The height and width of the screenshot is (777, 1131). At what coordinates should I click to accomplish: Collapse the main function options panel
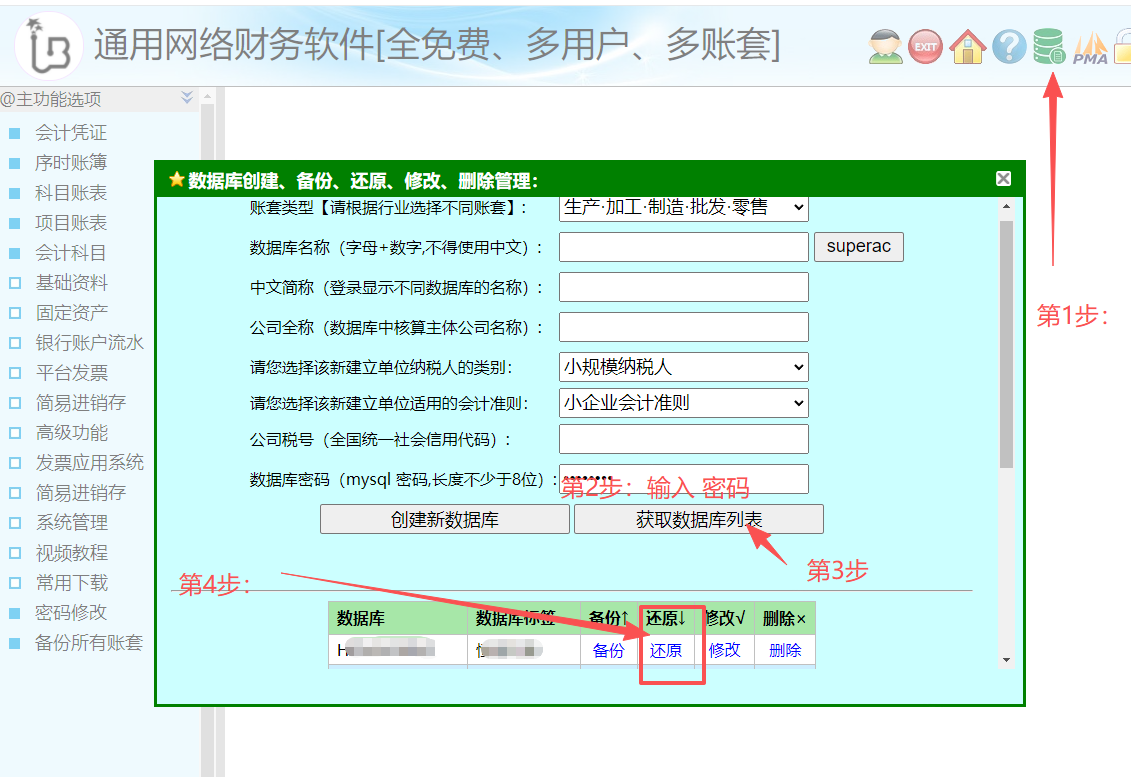click(187, 98)
